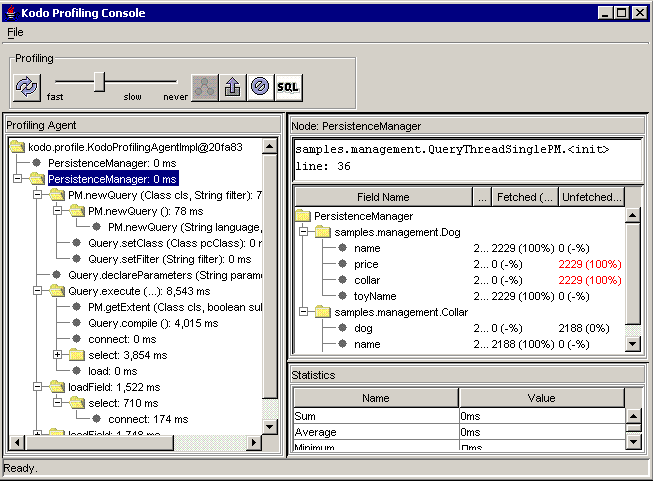Collapse the samples.management.Collar node
Screen dimensions: 653x481
click(x=304, y=312)
